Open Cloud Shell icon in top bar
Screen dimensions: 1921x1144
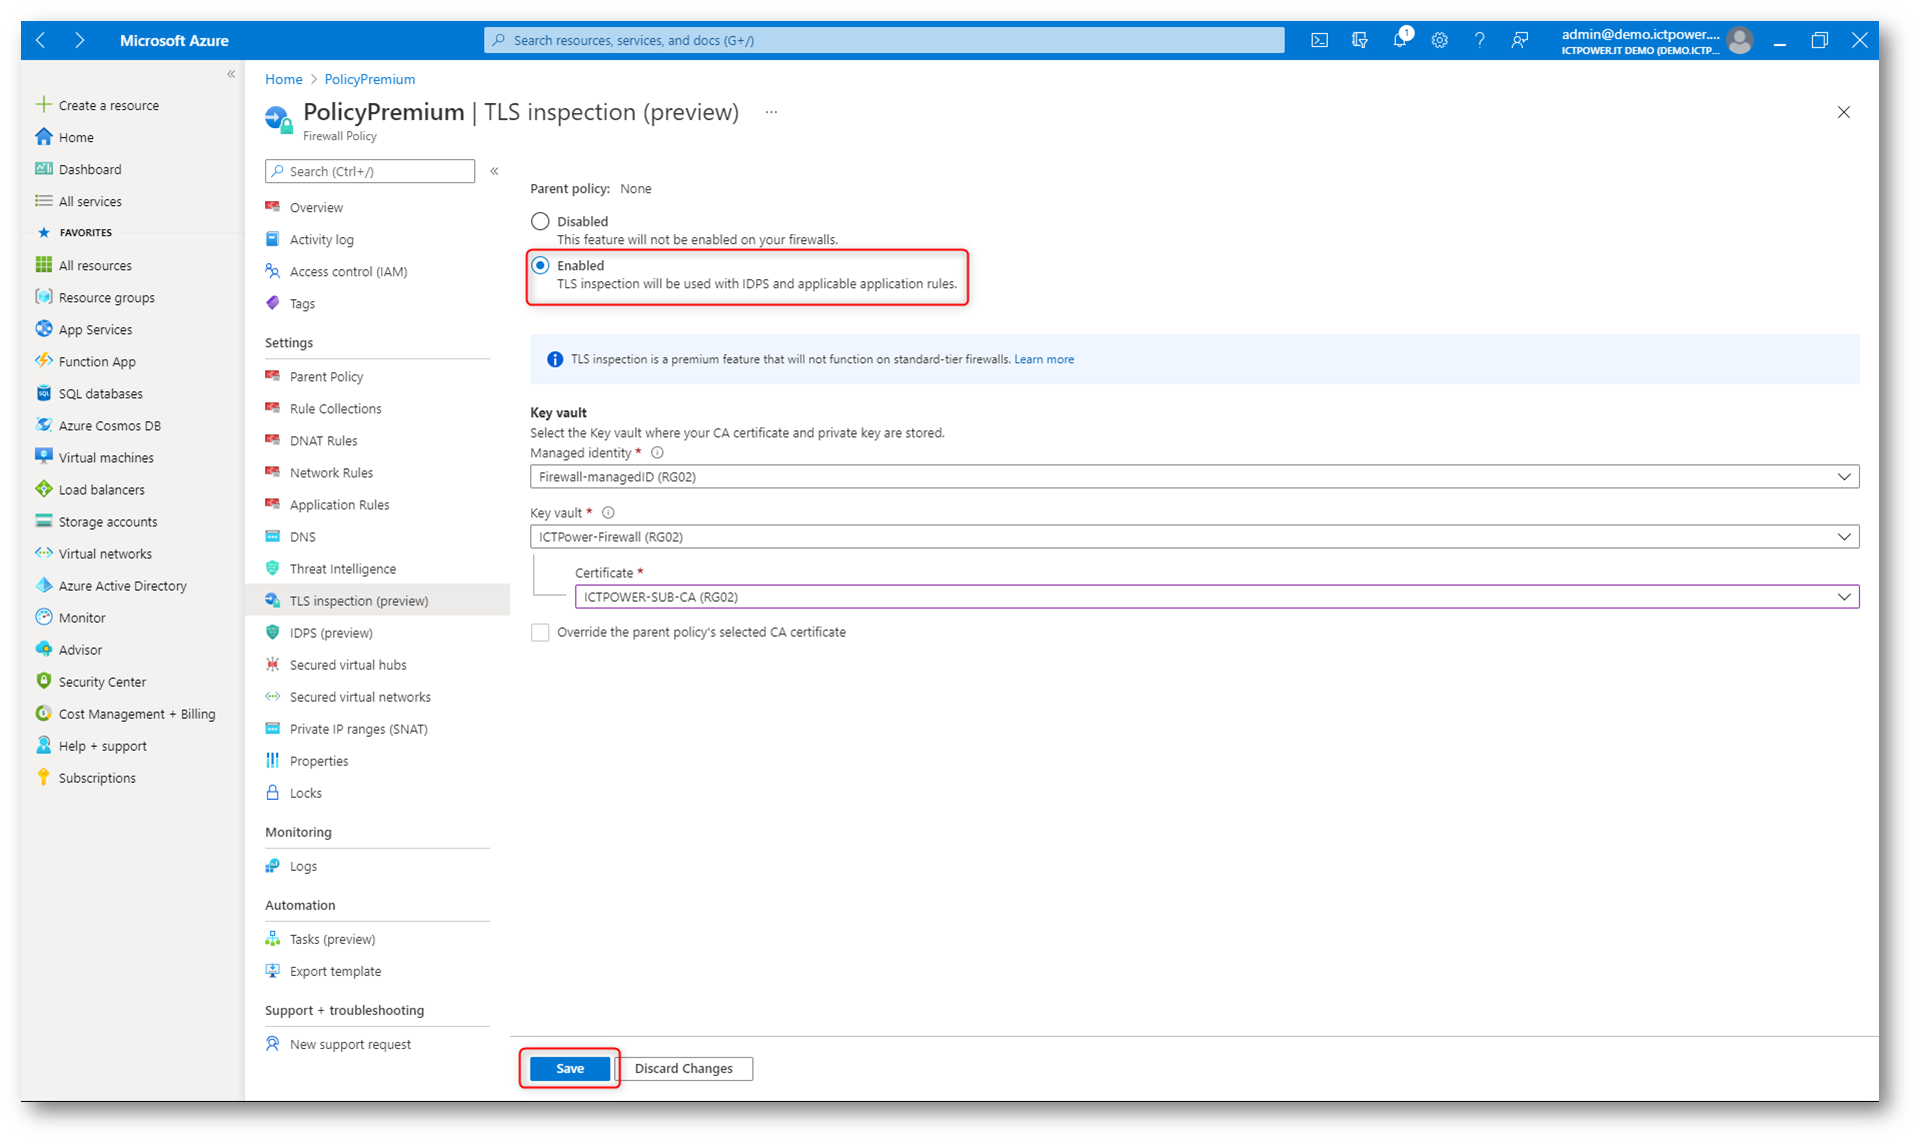(1319, 40)
